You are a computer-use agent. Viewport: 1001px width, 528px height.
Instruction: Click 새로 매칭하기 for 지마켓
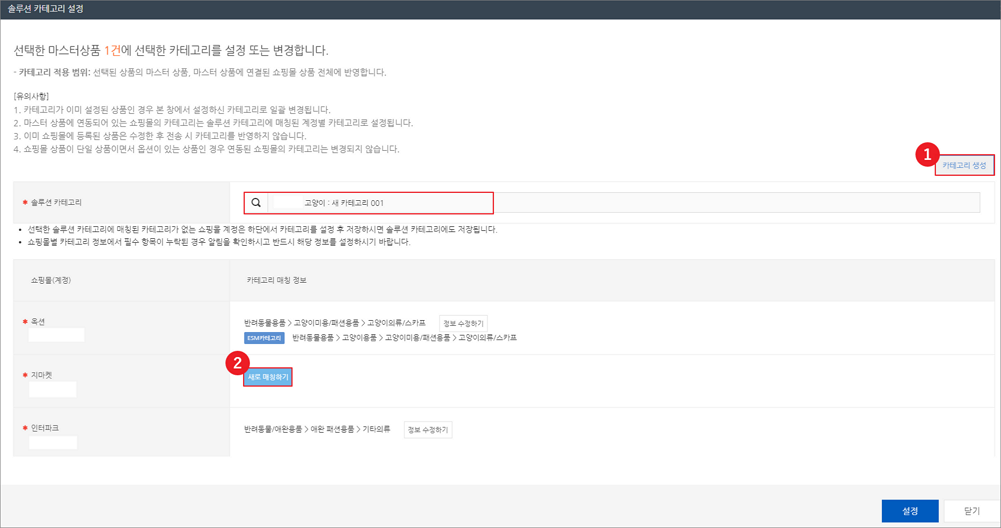click(268, 377)
